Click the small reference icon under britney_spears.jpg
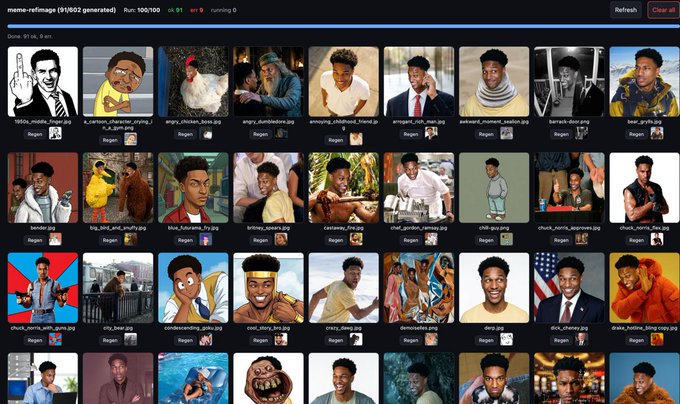Screen dimensions: 680x404 click(x=281, y=239)
